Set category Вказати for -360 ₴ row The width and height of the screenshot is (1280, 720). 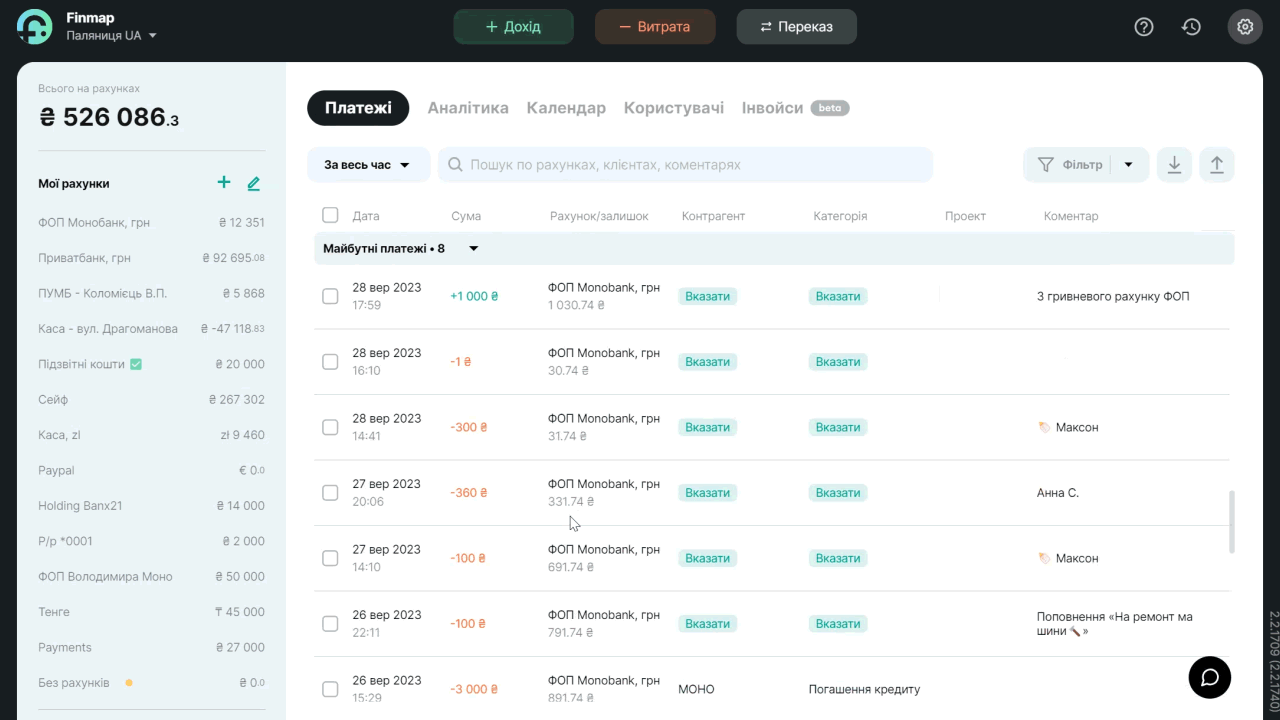click(x=838, y=493)
